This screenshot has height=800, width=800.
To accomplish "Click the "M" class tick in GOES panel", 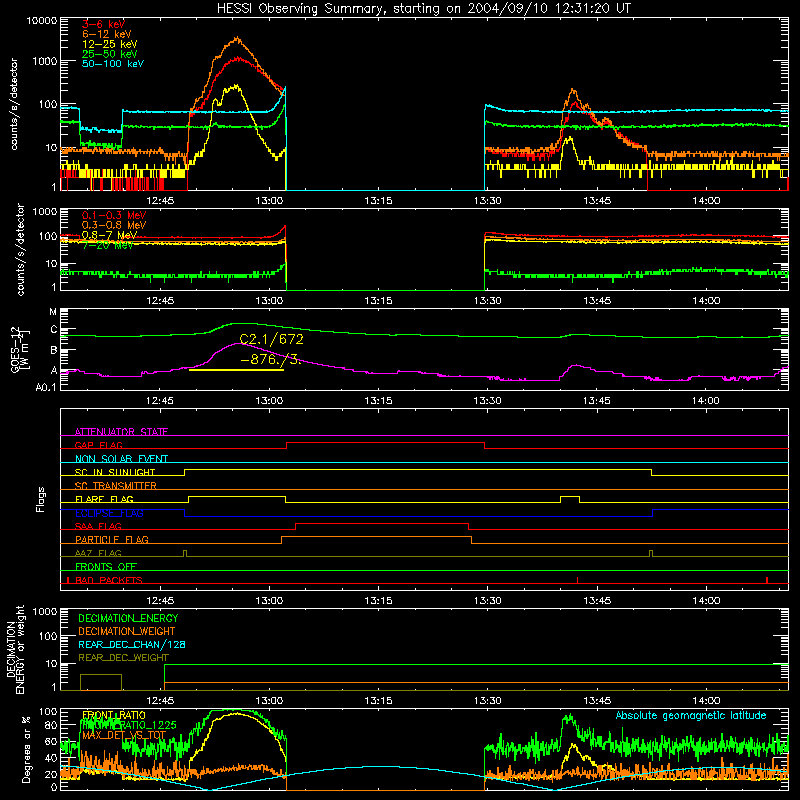I will [53, 312].
